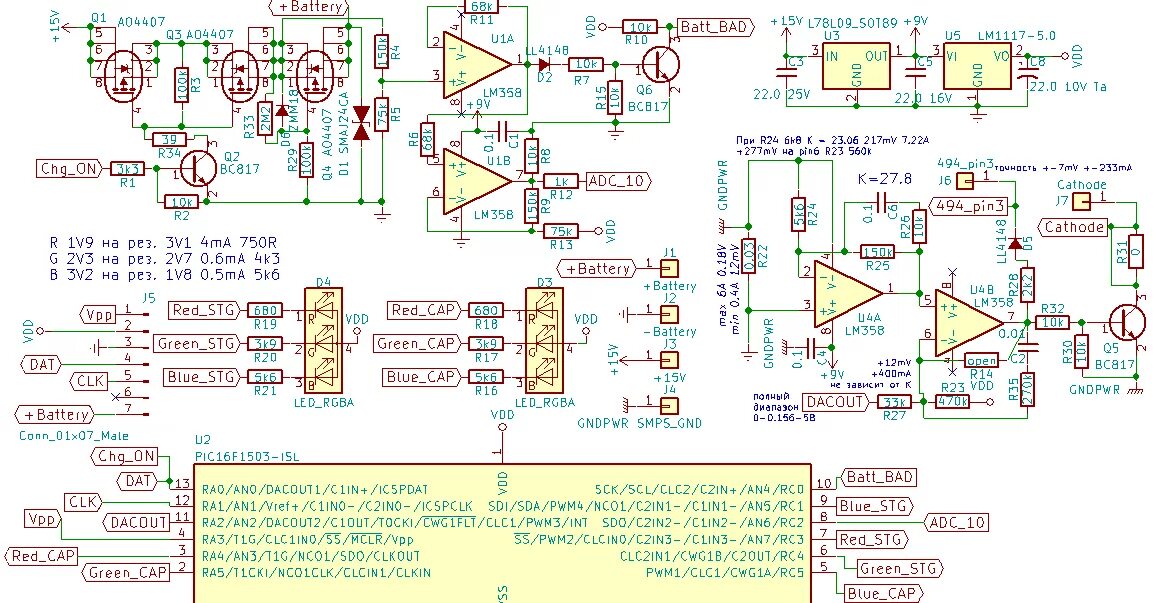The image size is (1153, 603).
Task: Click the Cathode net label near R31
Action: coord(1074,226)
